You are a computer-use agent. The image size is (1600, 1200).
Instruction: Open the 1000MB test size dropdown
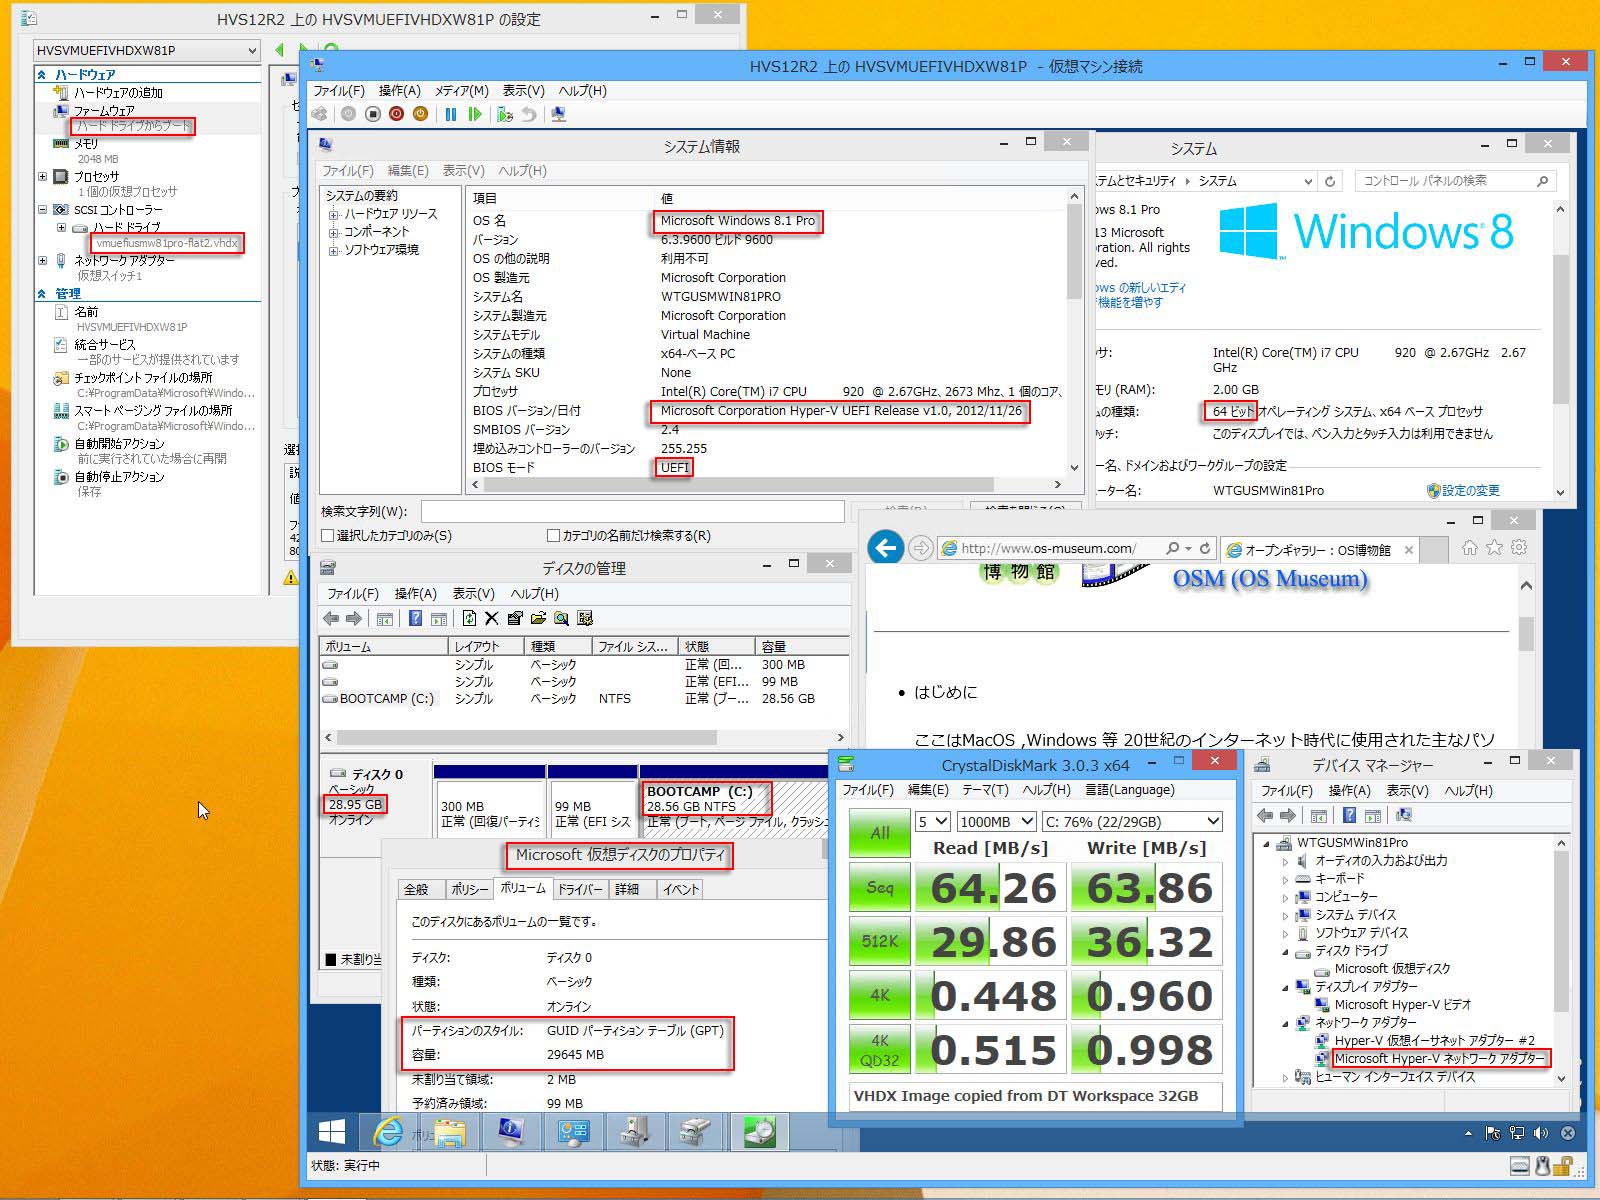click(996, 822)
